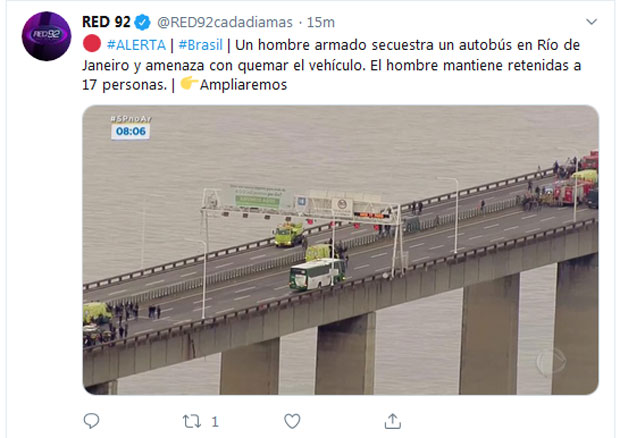Click the 08:06 clock overlay in image
620x438 pixels.
130,131
